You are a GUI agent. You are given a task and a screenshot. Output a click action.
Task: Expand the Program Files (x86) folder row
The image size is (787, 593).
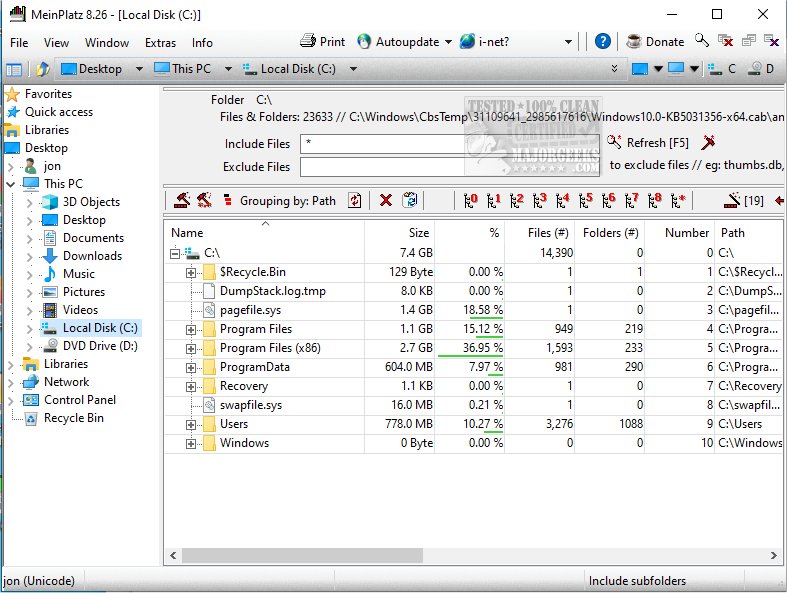click(x=191, y=349)
